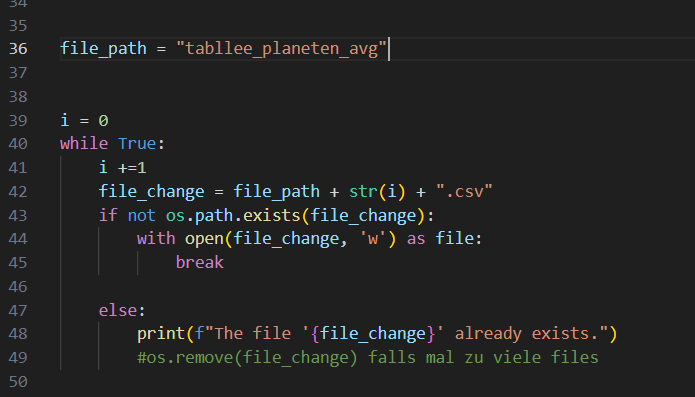Click the commented os.remove line

click(368, 358)
